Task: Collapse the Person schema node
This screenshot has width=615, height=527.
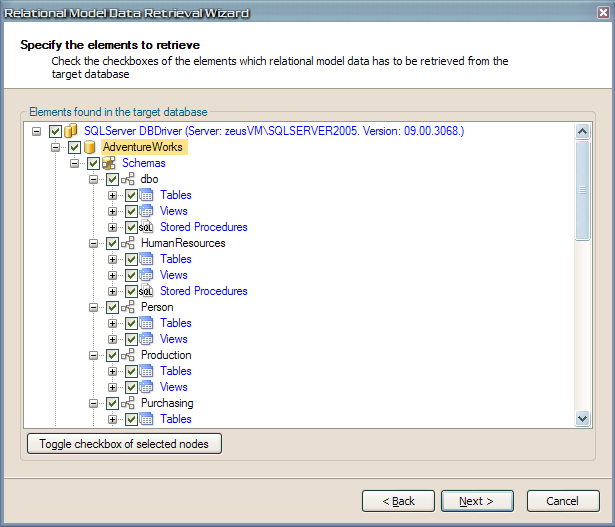Action: (93, 307)
